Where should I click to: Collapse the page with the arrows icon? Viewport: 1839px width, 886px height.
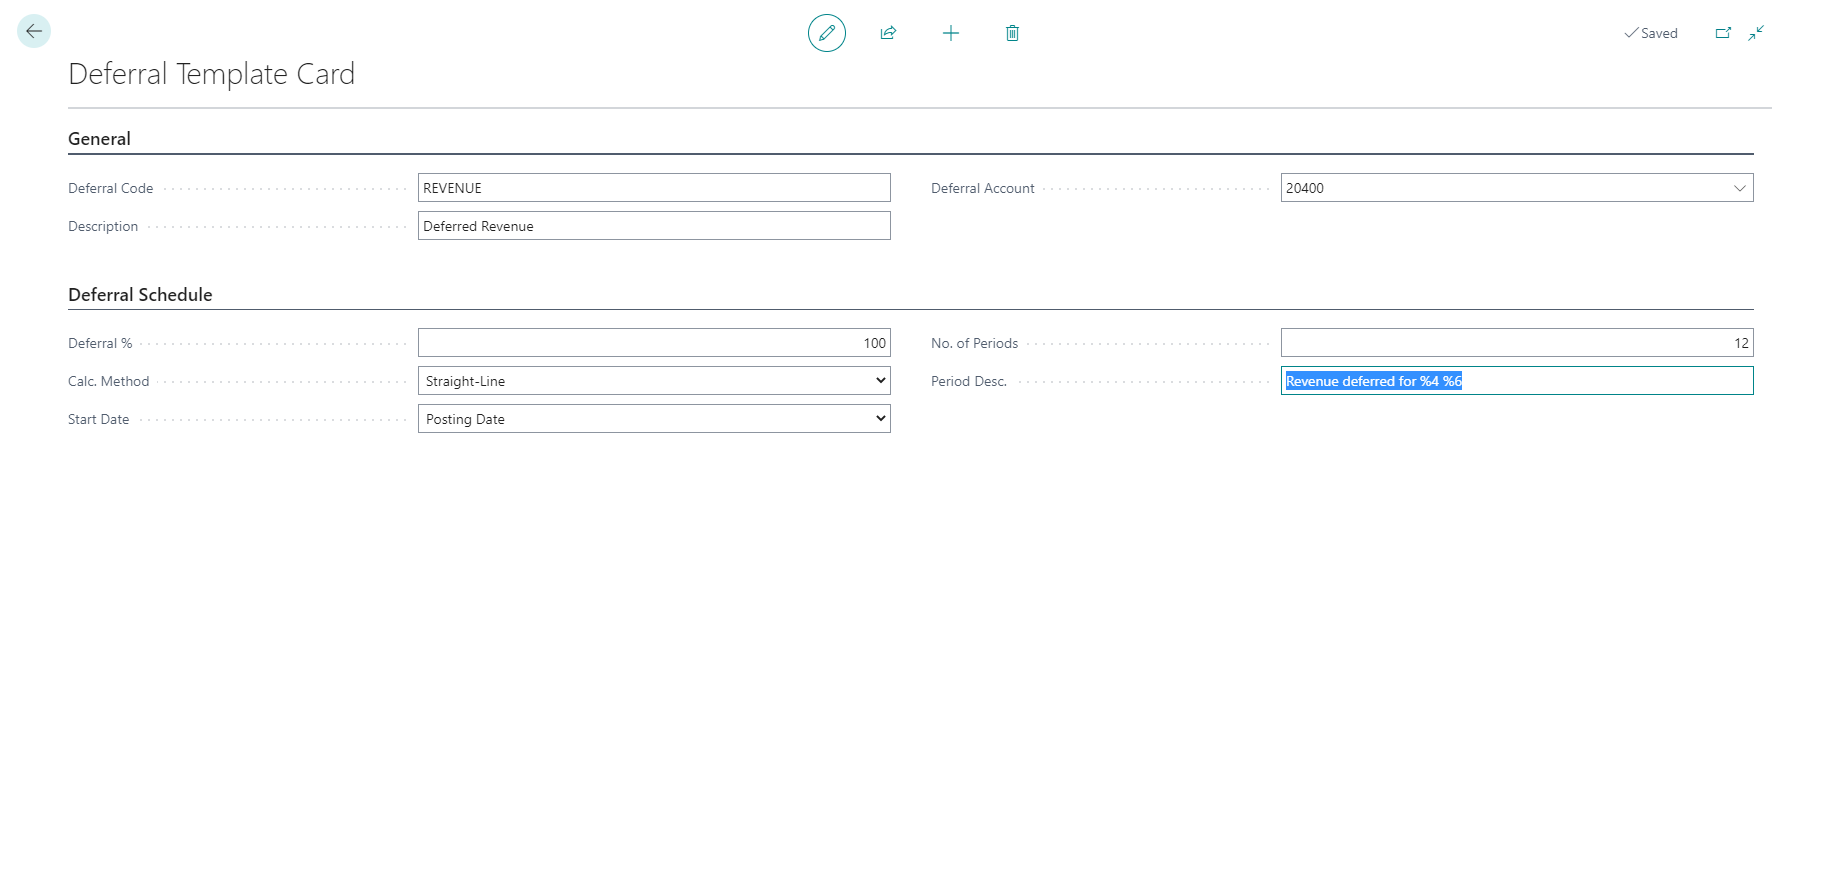click(x=1756, y=33)
